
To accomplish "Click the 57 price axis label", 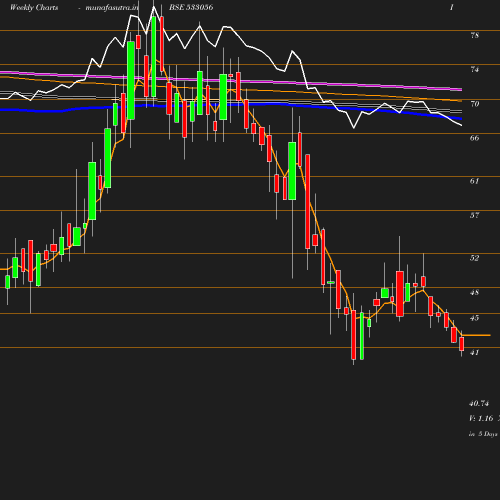I will tap(475, 215).
